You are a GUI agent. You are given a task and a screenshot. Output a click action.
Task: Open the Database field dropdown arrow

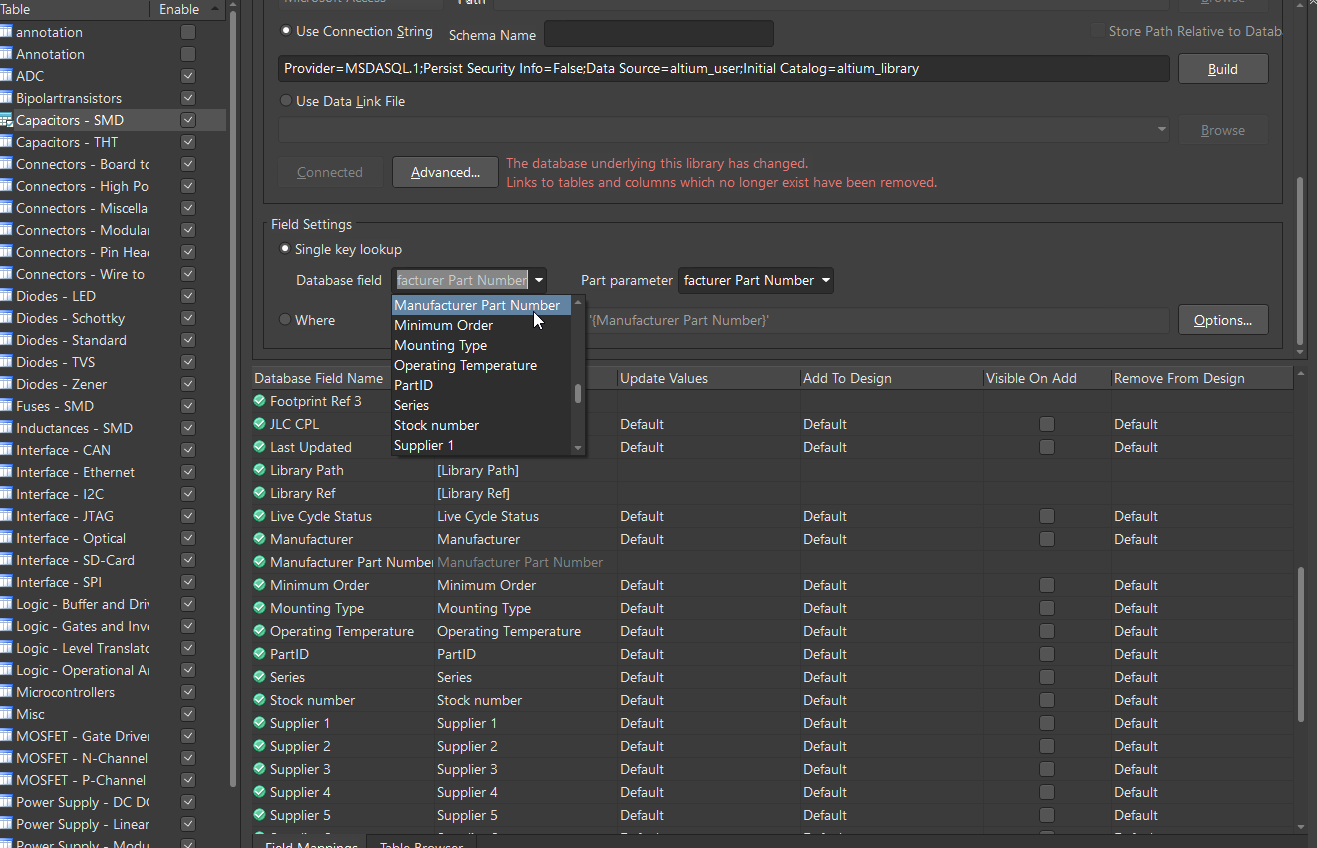(x=539, y=281)
